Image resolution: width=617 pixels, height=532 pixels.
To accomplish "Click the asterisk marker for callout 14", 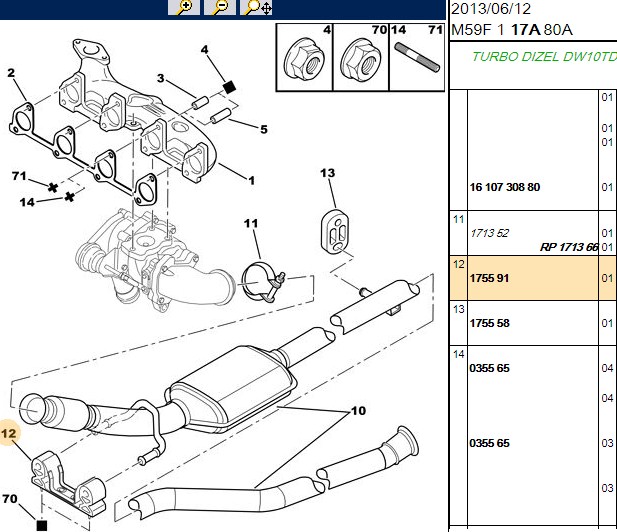I will click(70, 196).
